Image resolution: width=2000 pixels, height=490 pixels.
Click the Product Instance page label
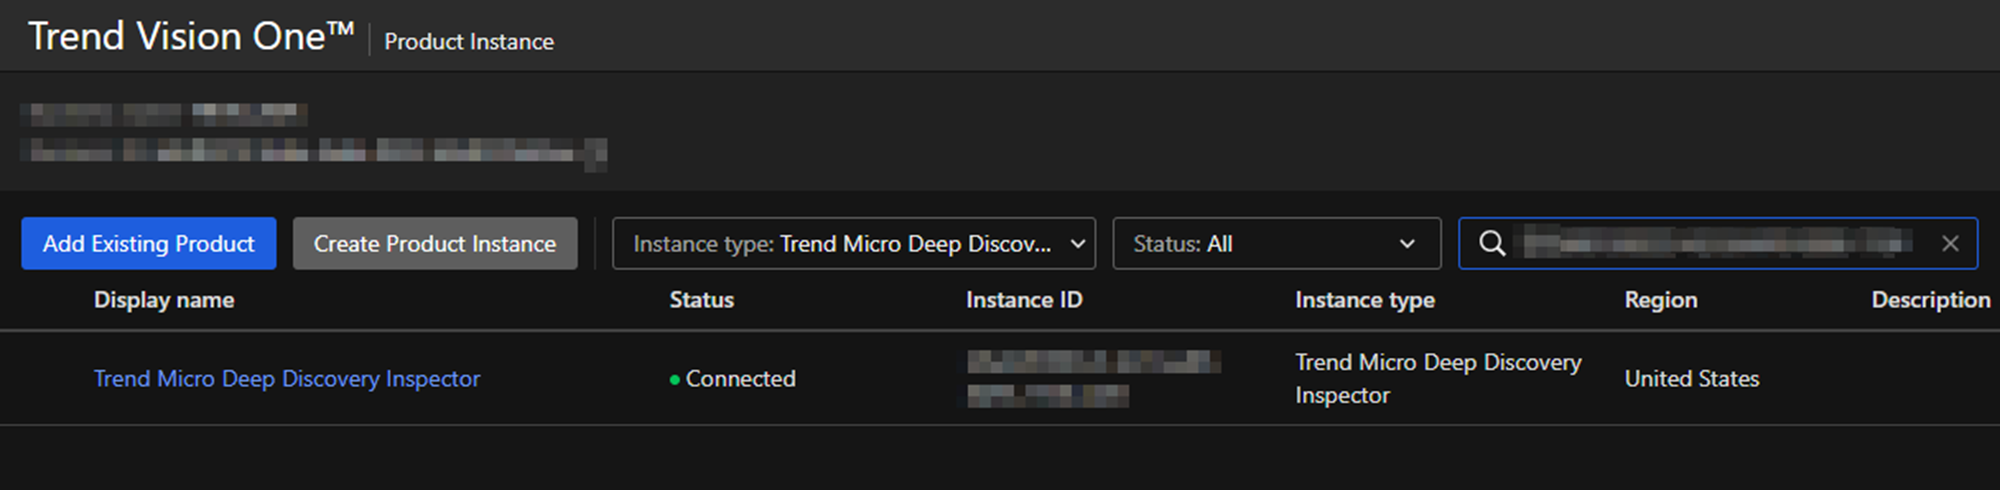click(469, 42)
